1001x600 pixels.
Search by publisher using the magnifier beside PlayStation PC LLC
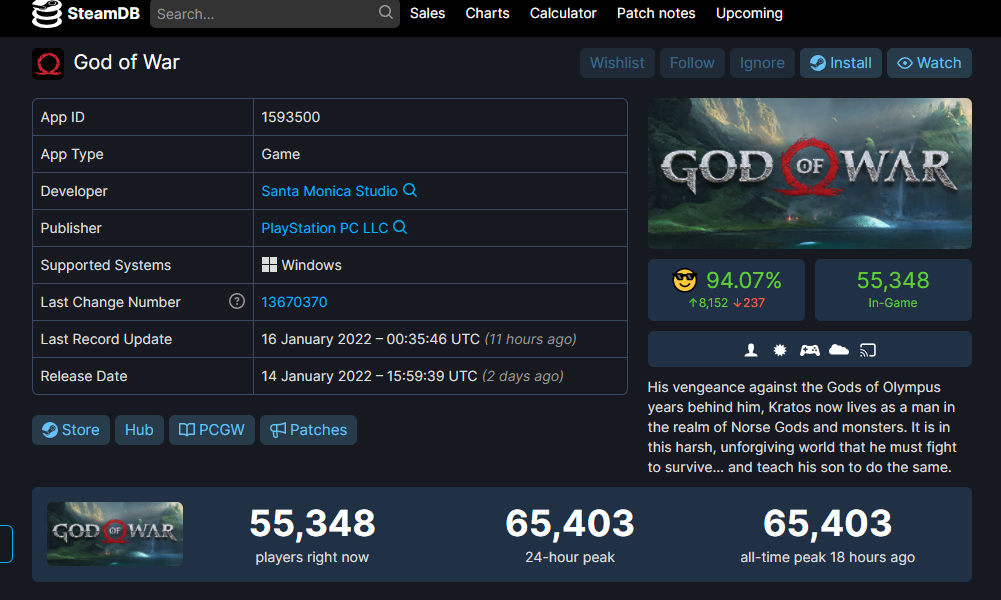tap(400, 227)
